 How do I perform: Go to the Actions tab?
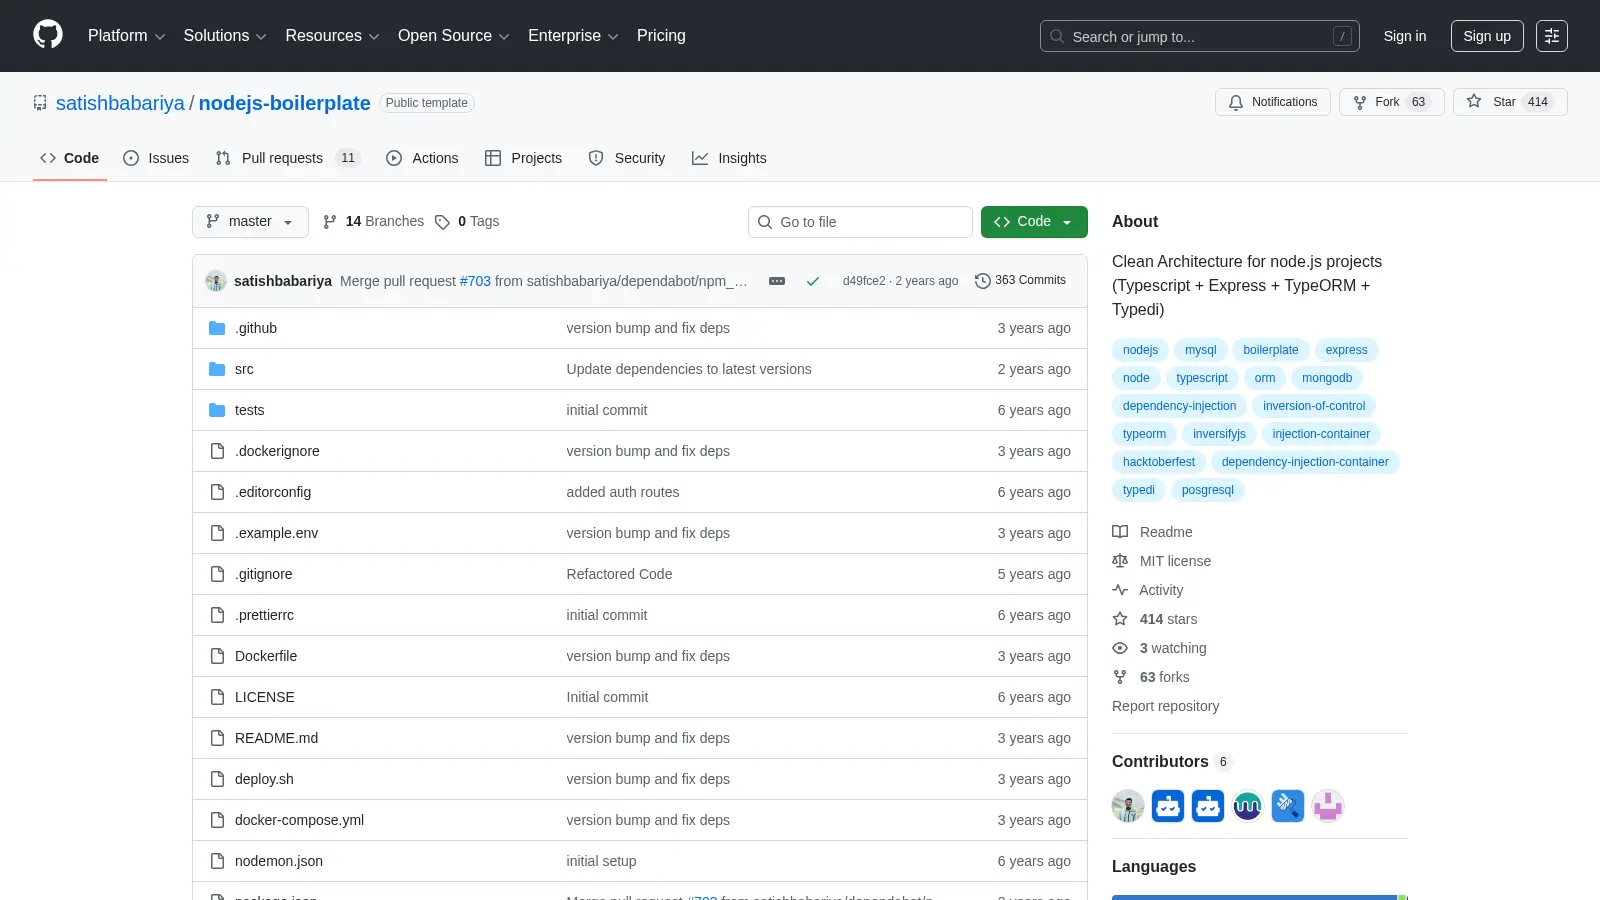tap(422, 158)
